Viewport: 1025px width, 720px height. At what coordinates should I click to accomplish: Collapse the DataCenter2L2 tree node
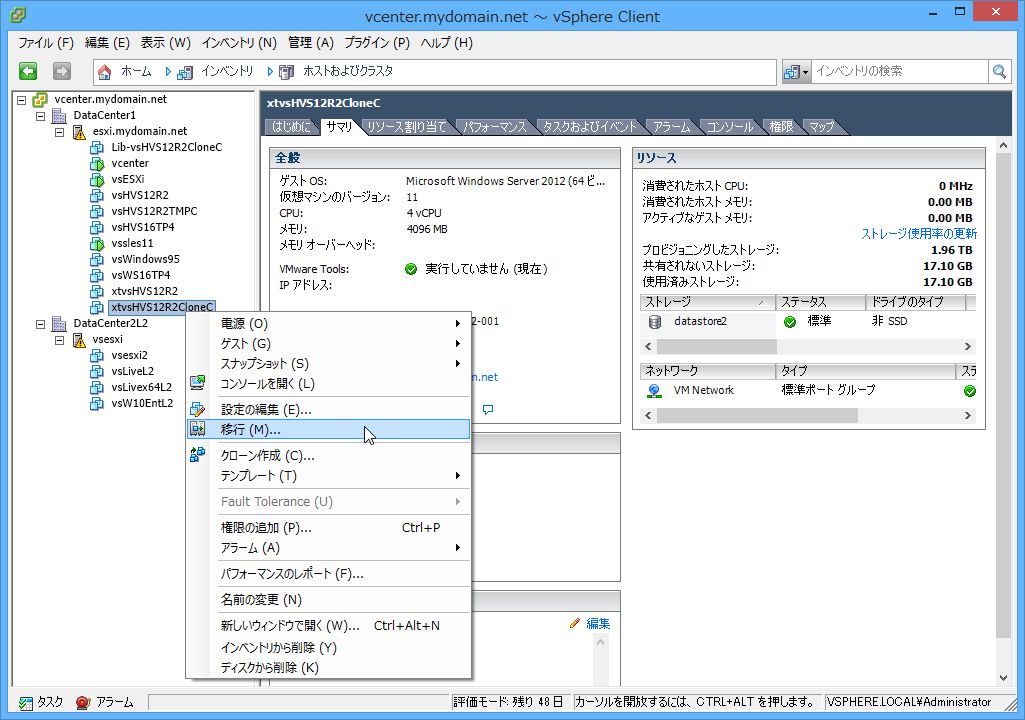point(41,324)
